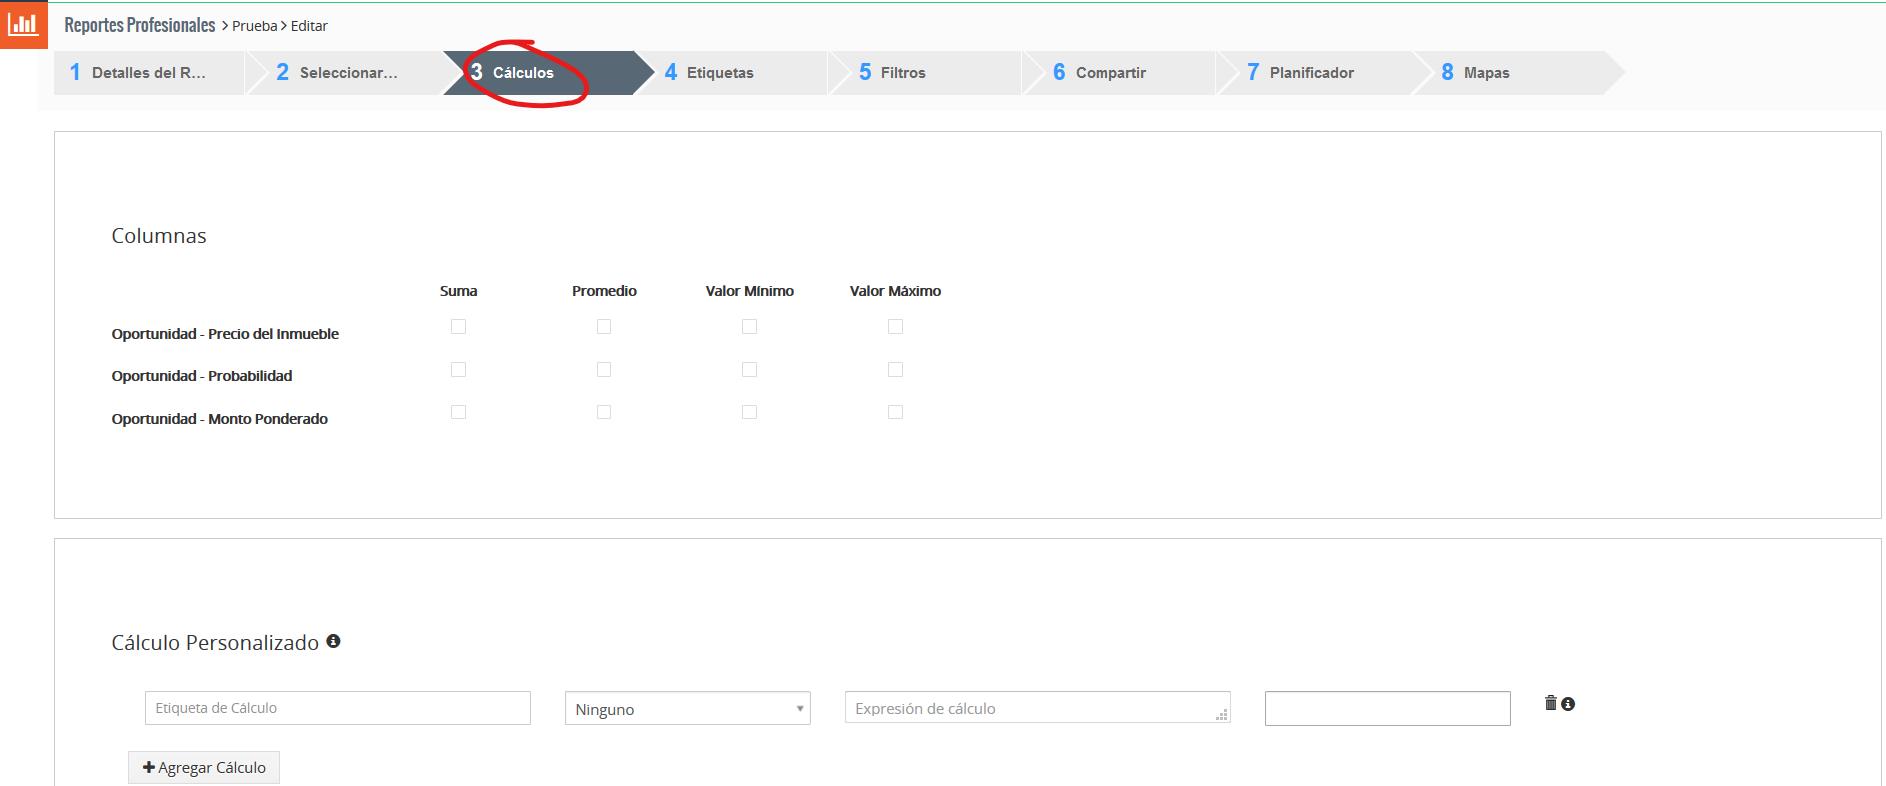Click info icon next to trash icon
Viewport: 1886px width, 786px height.
1568,704
